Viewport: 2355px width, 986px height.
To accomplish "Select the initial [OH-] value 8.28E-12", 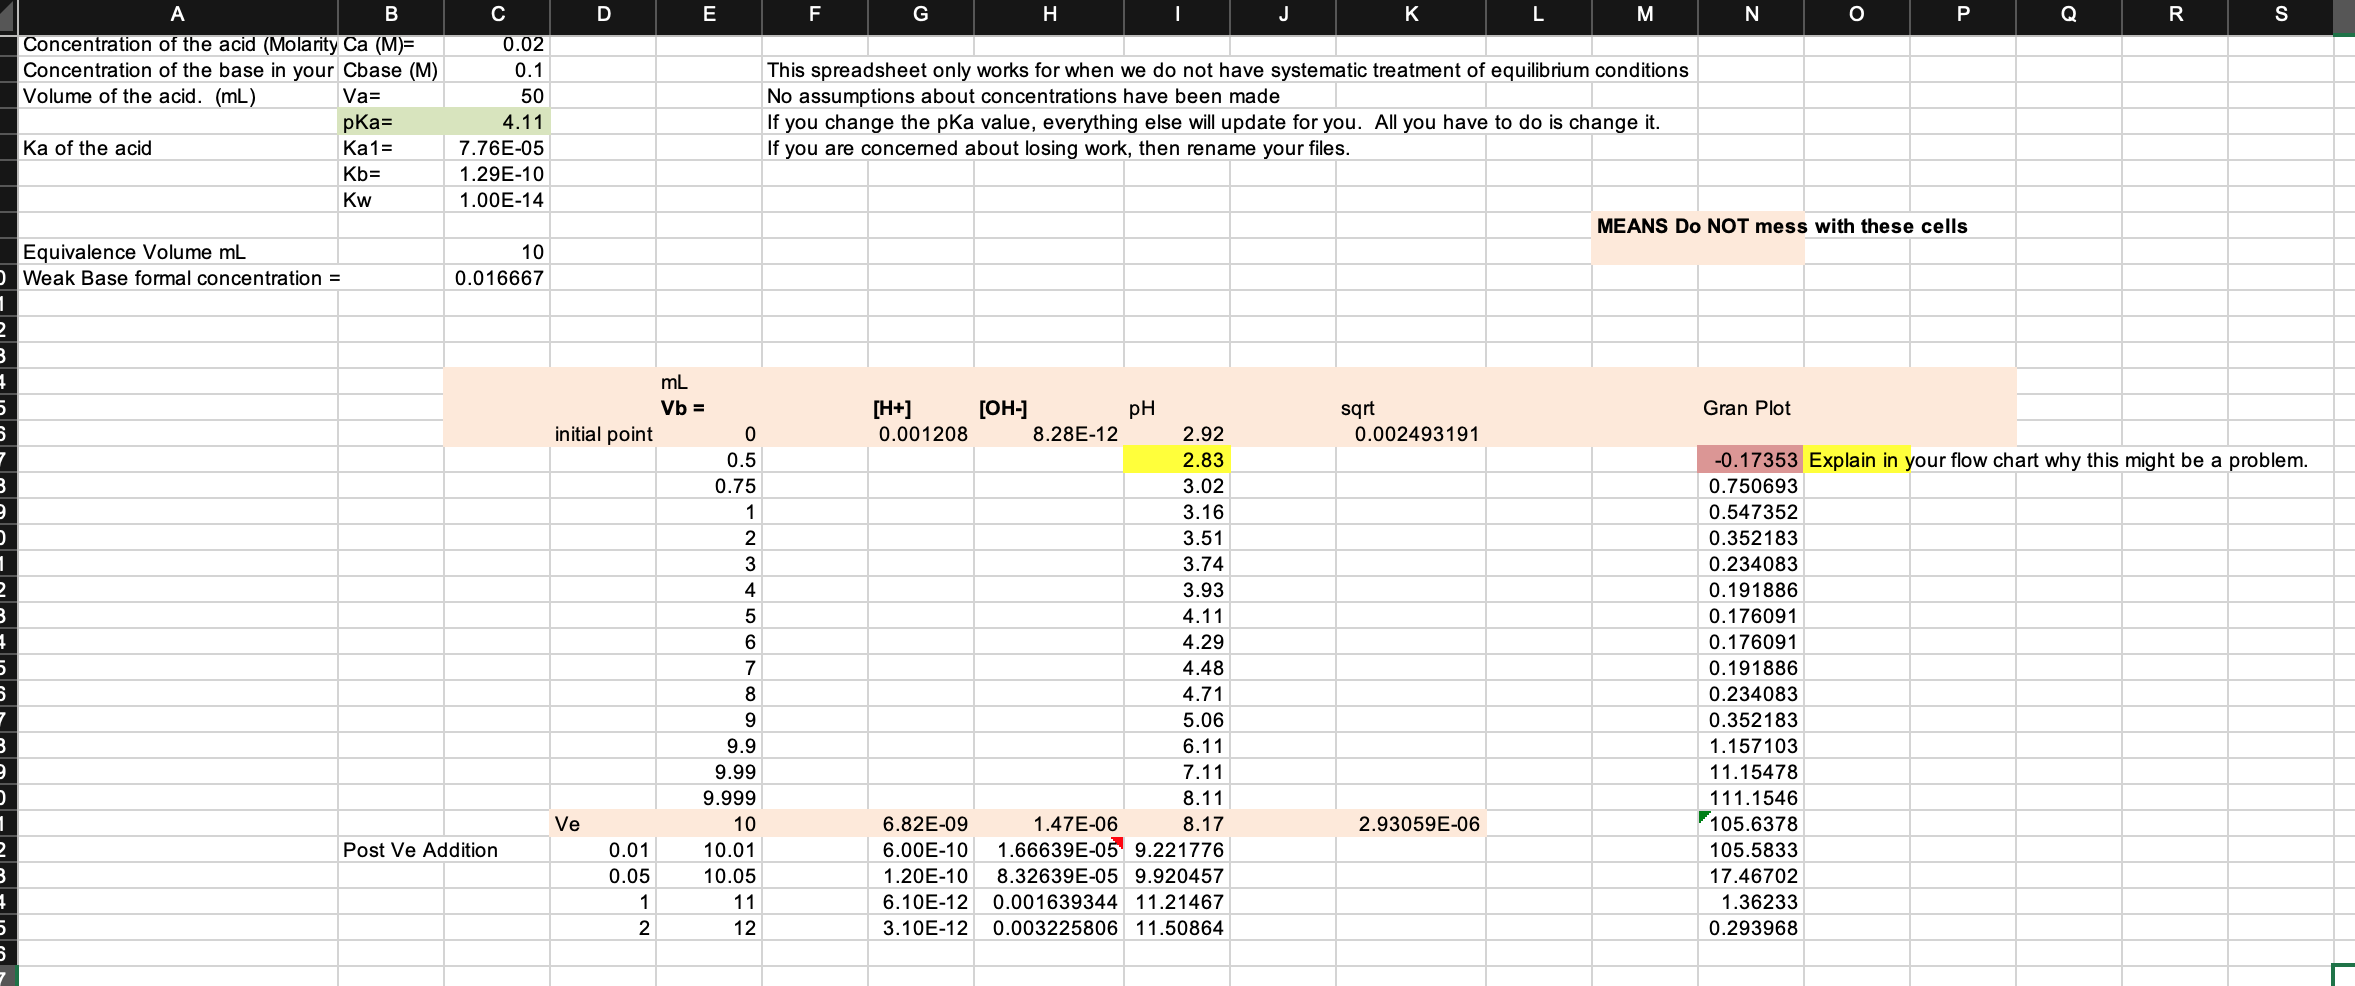I will click(x=1049, y=434).
